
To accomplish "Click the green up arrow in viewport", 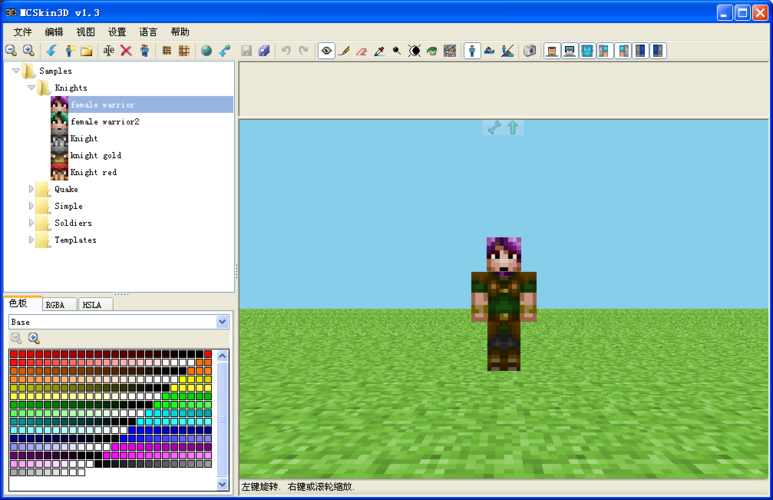I will 513,128.
